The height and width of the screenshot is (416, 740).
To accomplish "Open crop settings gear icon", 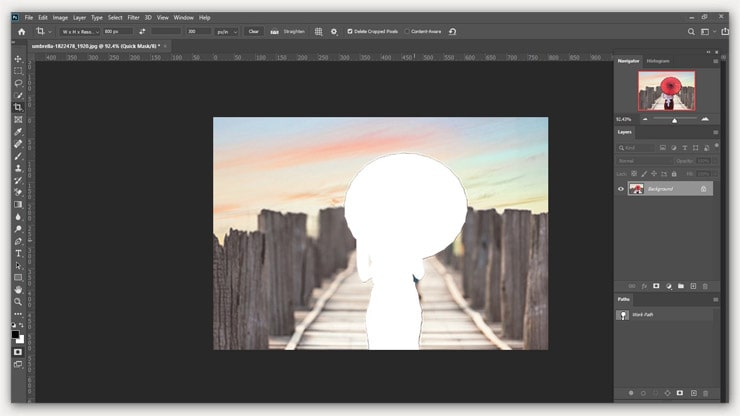I will (334, 32).
